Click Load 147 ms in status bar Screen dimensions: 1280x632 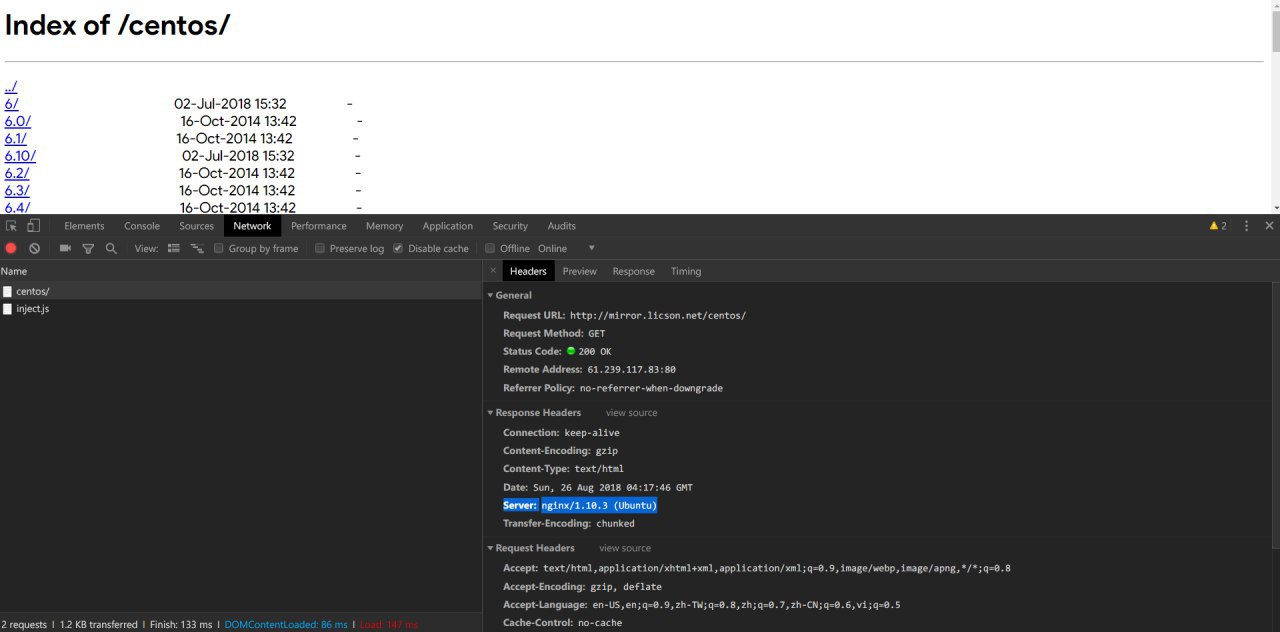[389, 624]
